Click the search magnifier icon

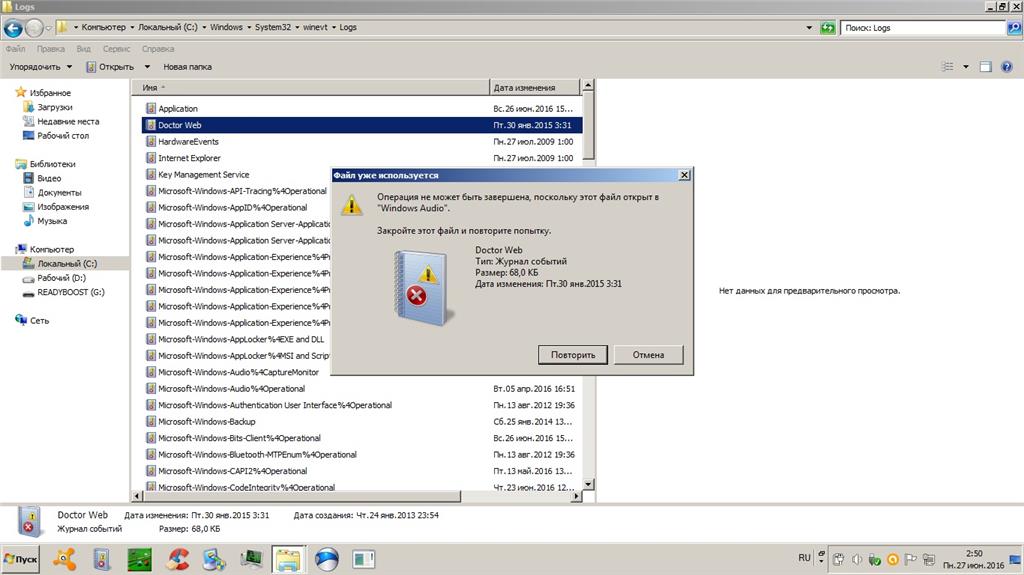(1014, 27)
